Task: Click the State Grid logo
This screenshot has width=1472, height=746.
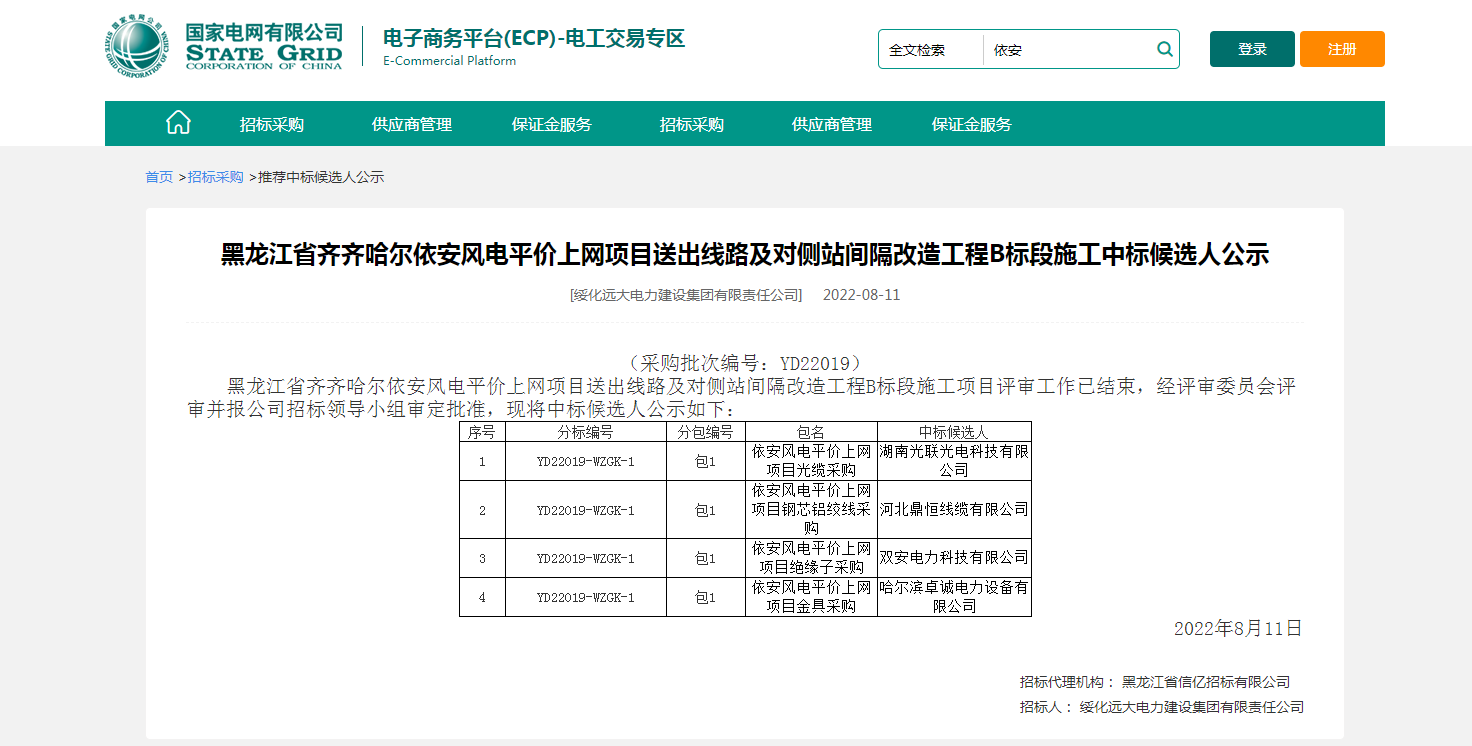Action: coord(224,47)
